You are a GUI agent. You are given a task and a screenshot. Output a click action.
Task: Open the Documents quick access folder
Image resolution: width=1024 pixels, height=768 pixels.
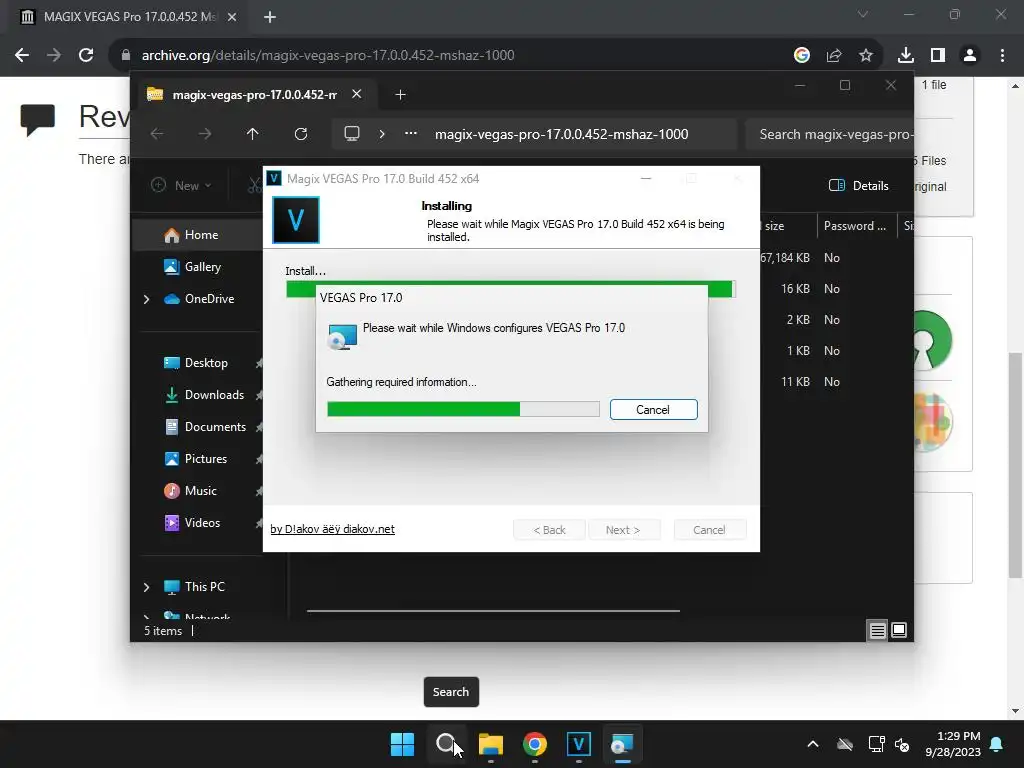pyautogui.click(x=215, y=427)
